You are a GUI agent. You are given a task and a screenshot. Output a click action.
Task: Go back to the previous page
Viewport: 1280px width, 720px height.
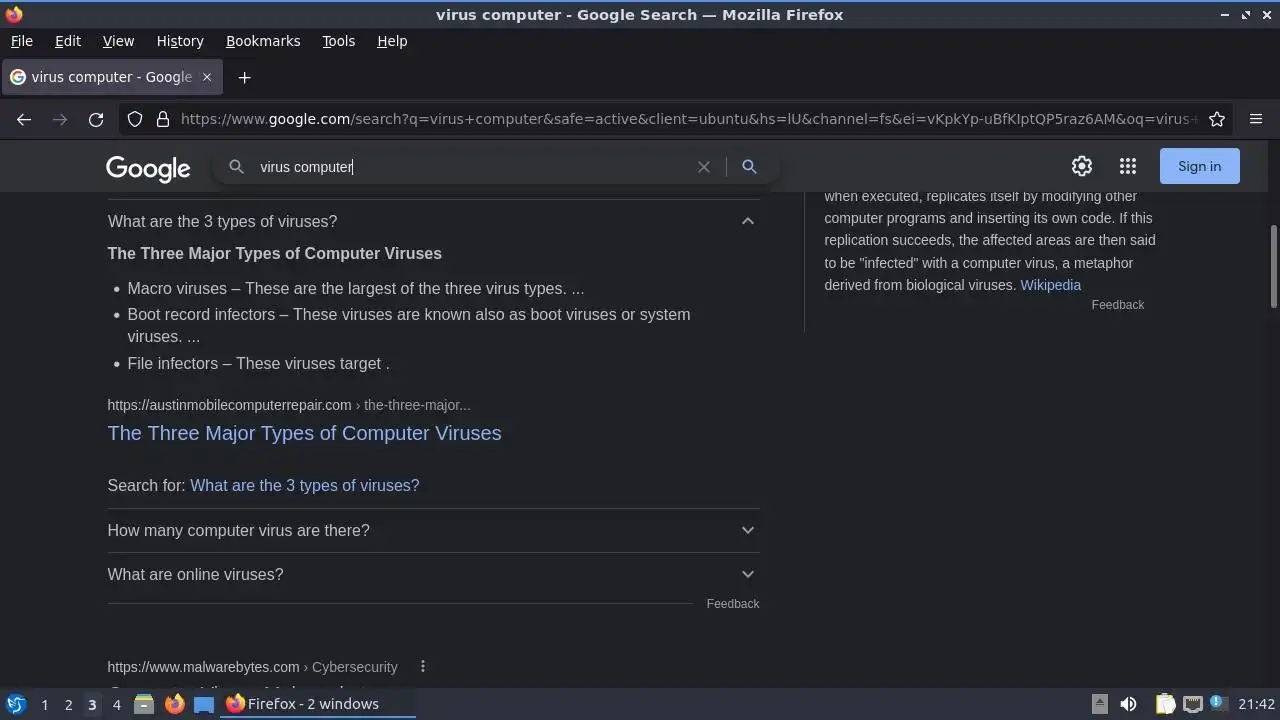24,119
